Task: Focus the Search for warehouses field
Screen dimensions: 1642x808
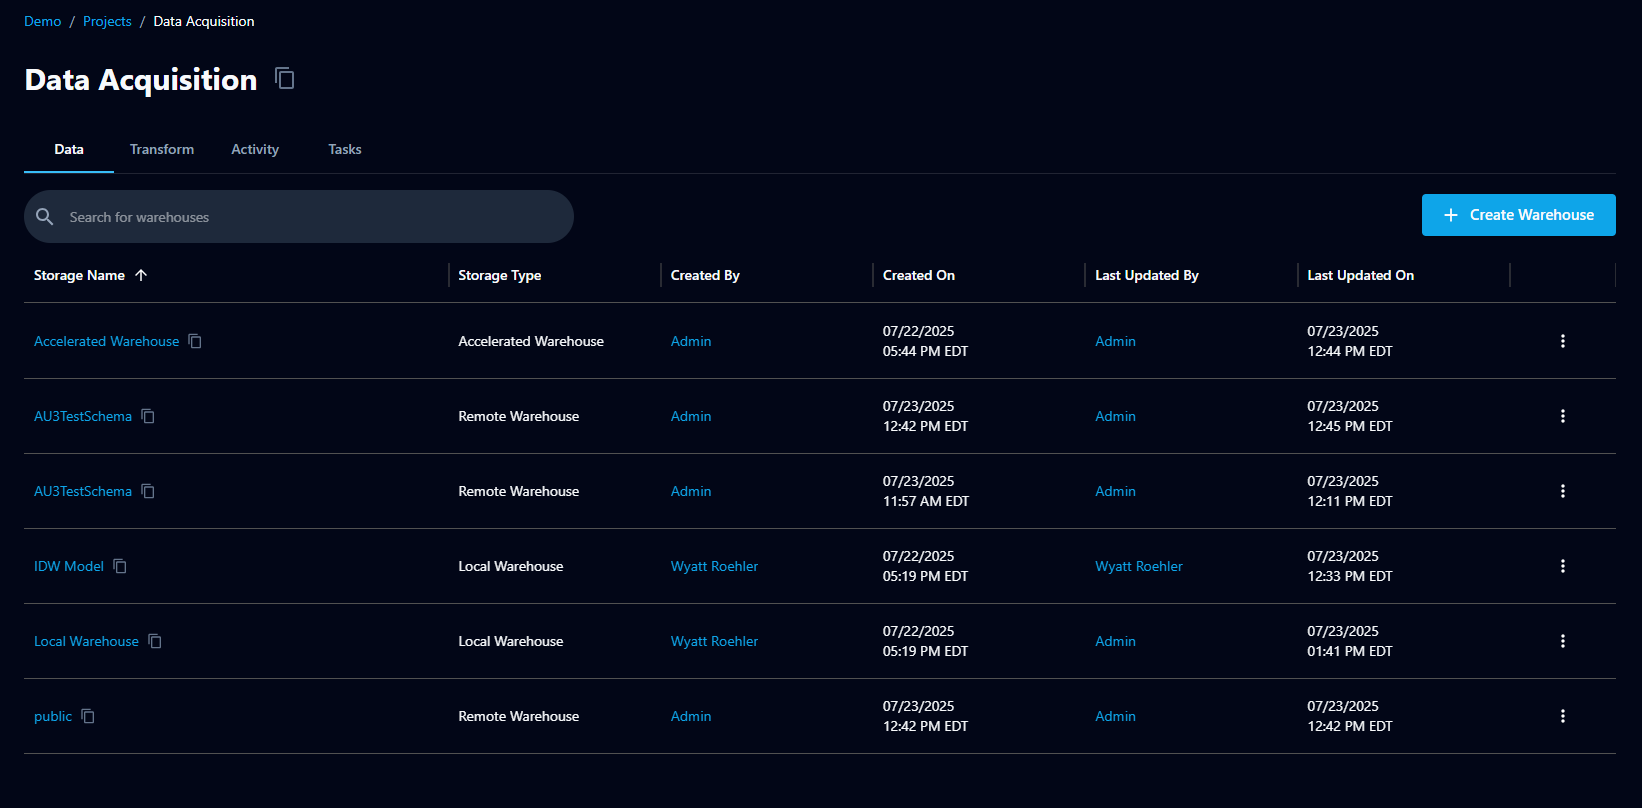Action: click(299, 217)
